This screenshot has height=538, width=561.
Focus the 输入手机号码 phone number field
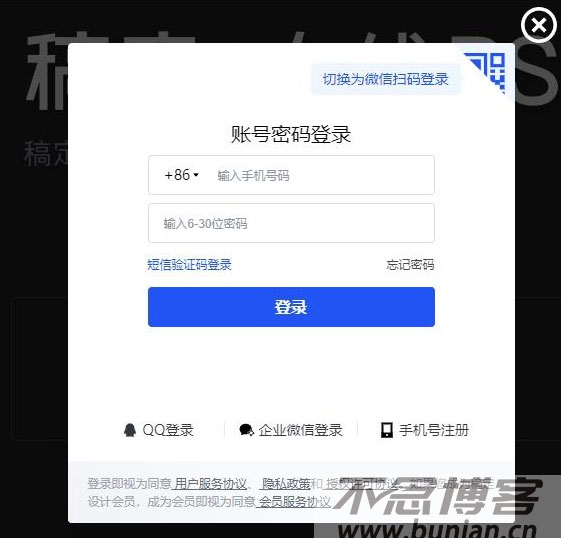pyautogui.click(x=322, y=175)
